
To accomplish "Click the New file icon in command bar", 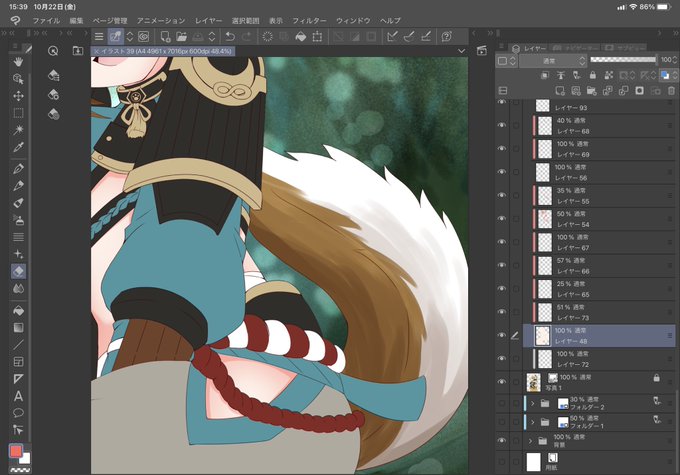I will 165,36.
